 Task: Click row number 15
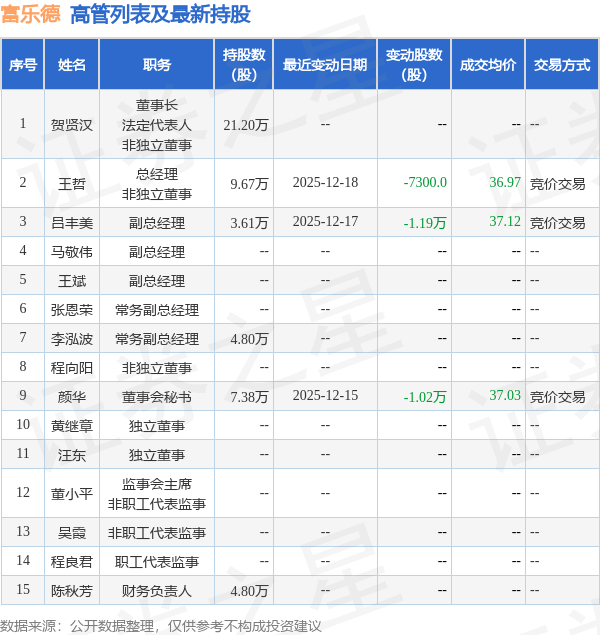click(23, 589)
